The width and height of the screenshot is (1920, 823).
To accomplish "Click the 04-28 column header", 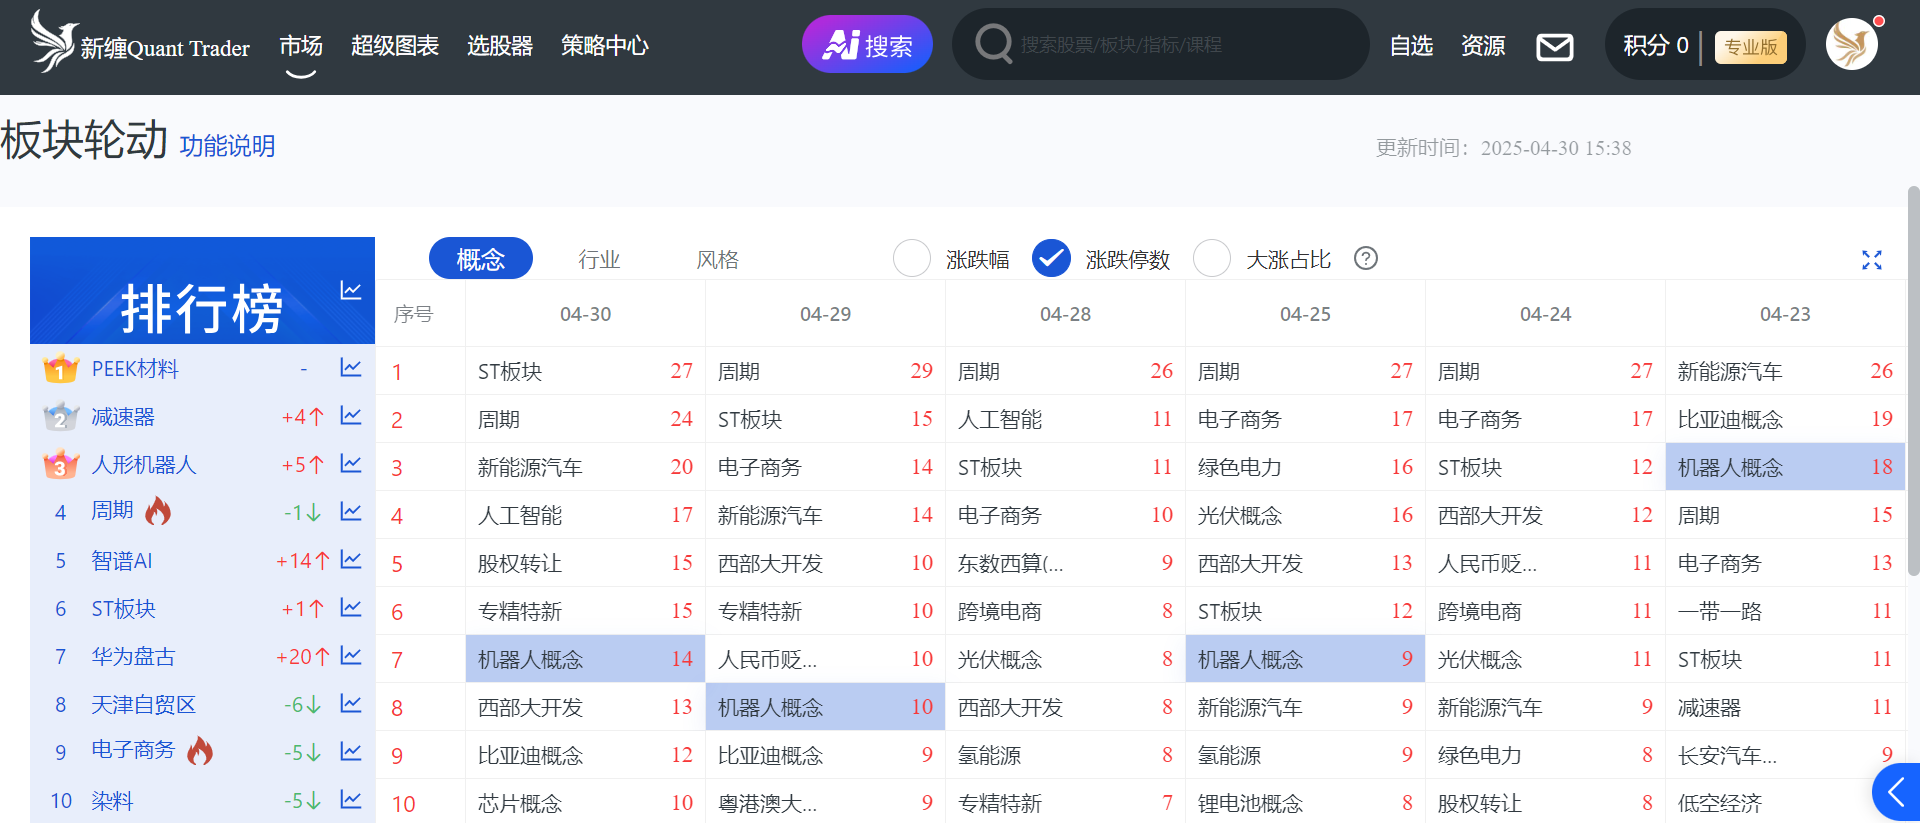I will click(x=1065, y=314).
